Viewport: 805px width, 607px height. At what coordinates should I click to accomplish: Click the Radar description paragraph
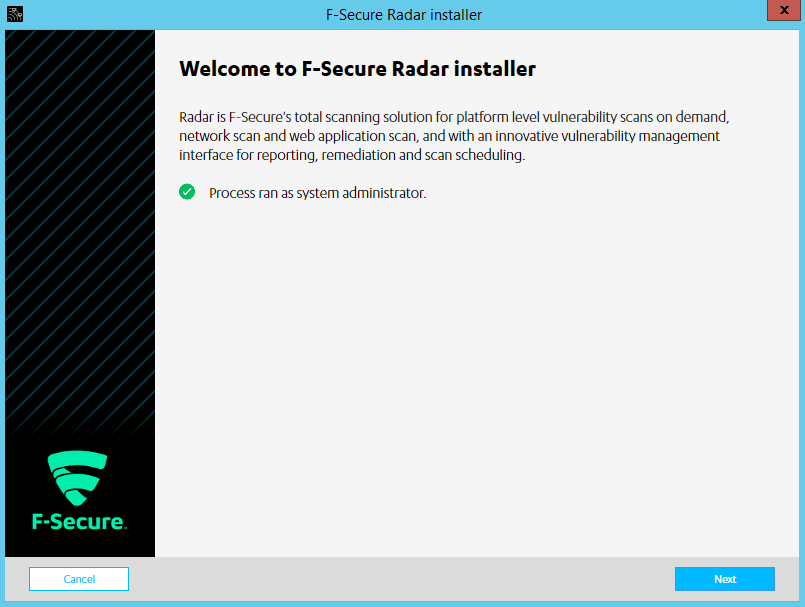454,136
